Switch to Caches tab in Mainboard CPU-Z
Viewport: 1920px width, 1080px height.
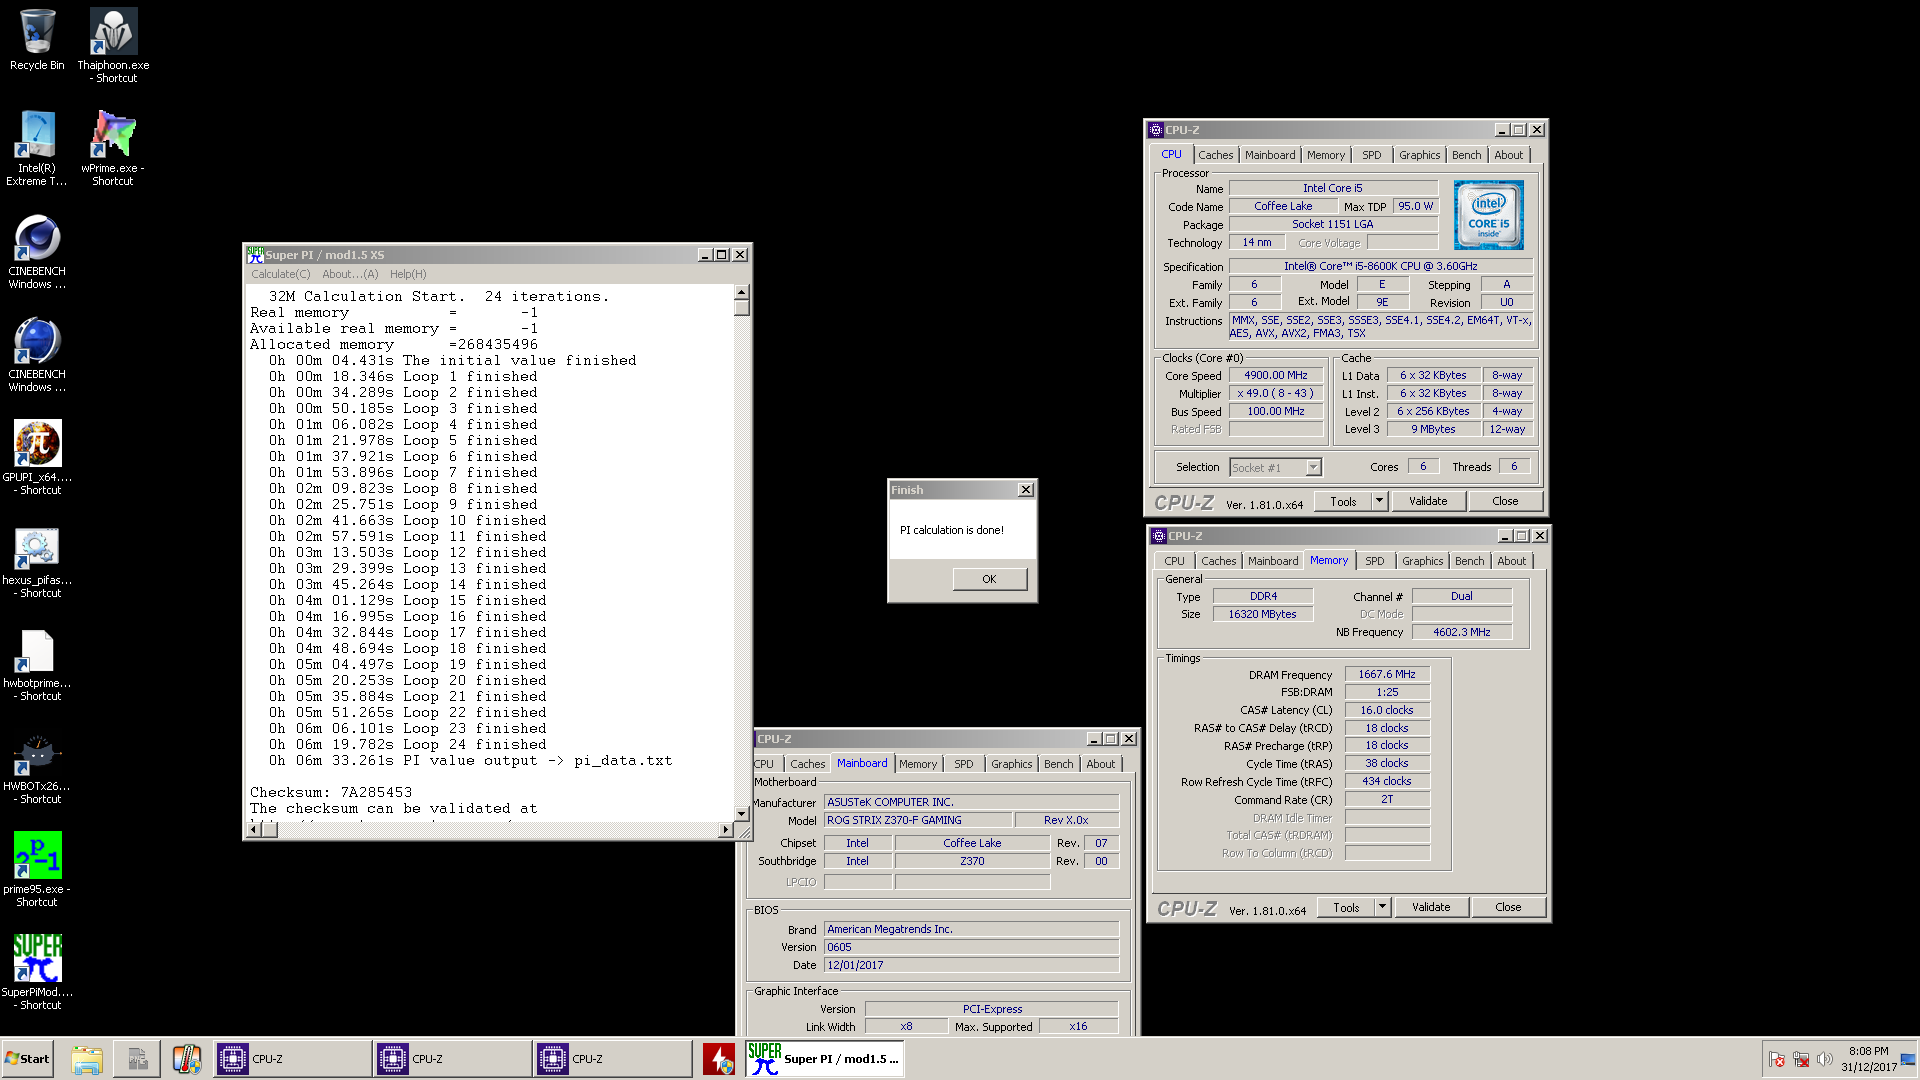(807, 764)
